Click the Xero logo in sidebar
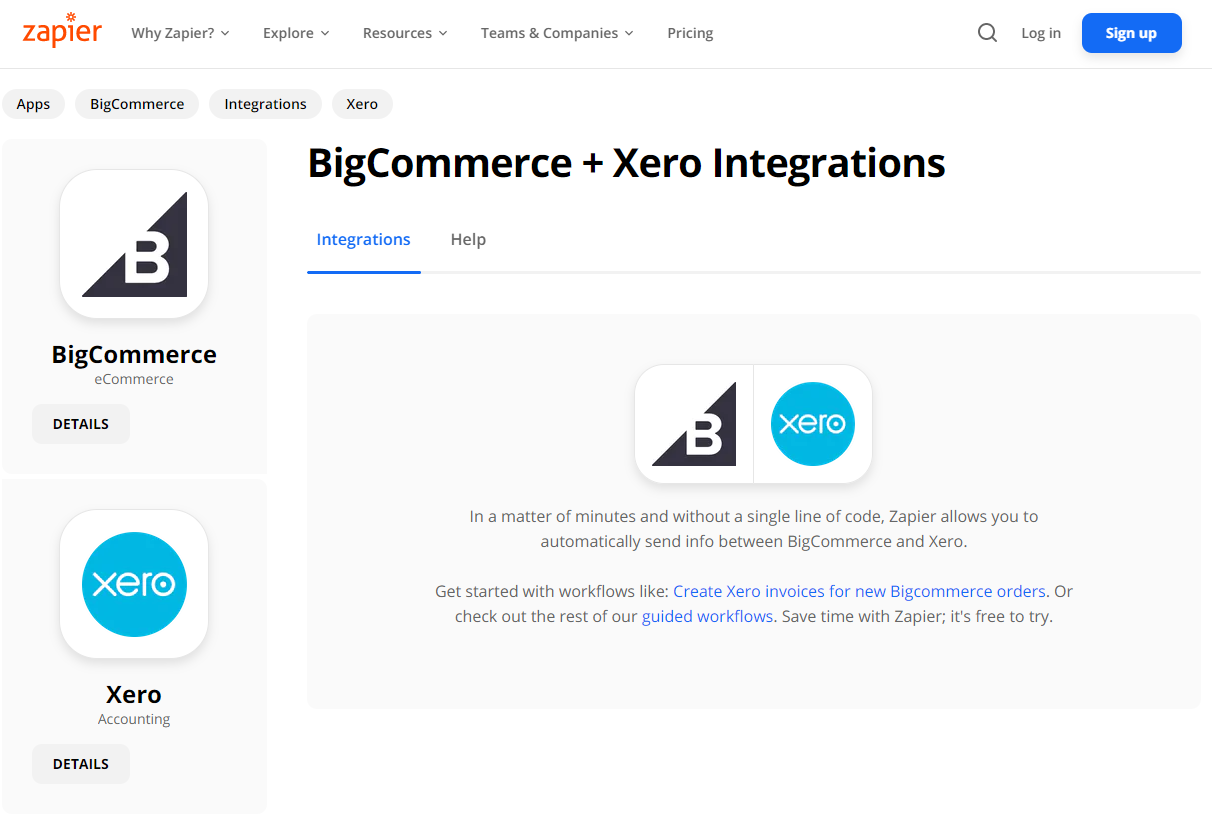The width and height of the screenshot is (1212, 822). coord(134,584)
